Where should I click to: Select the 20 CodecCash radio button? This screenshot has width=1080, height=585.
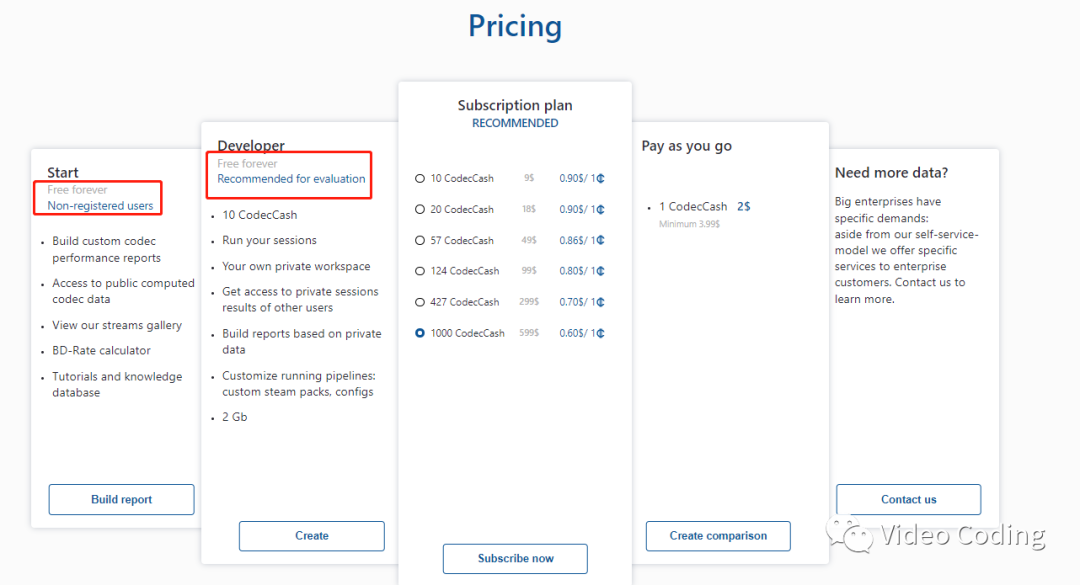(420, 210)
